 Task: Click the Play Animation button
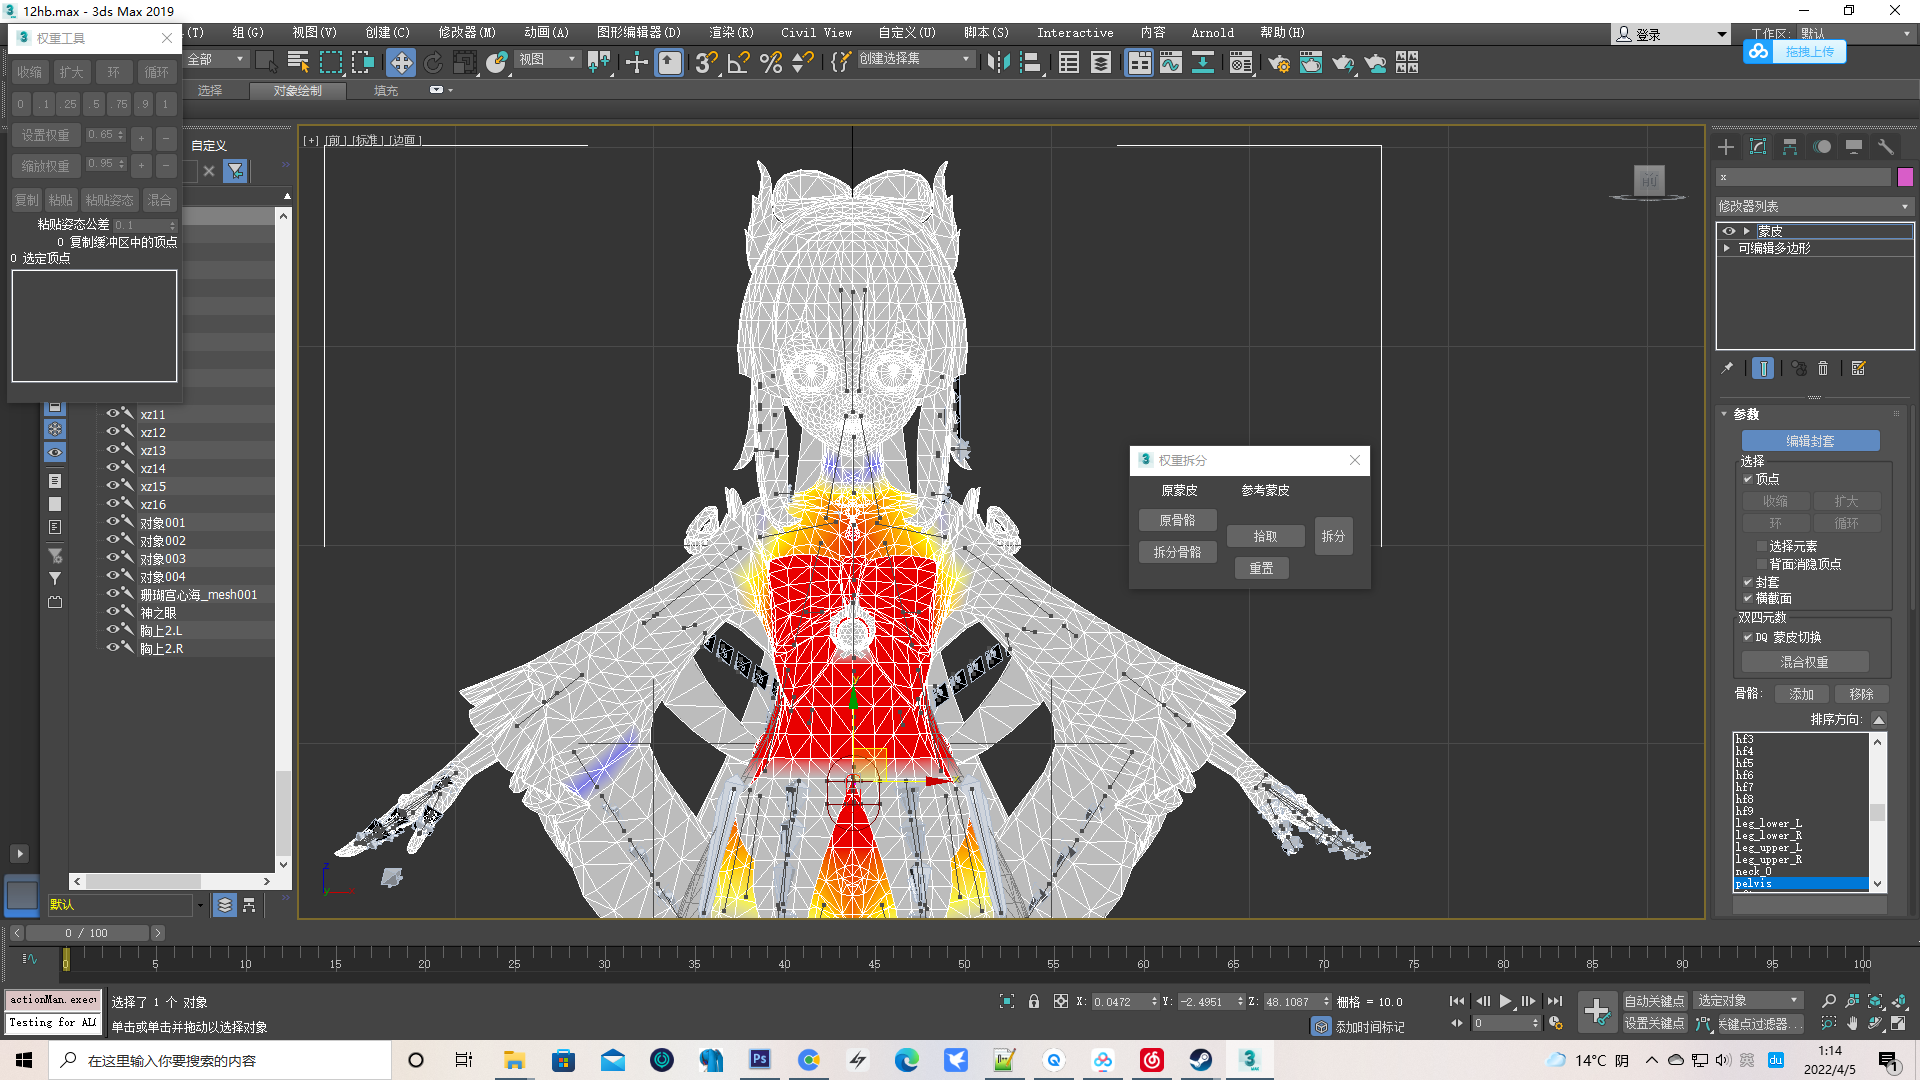click(1506, 1001)
